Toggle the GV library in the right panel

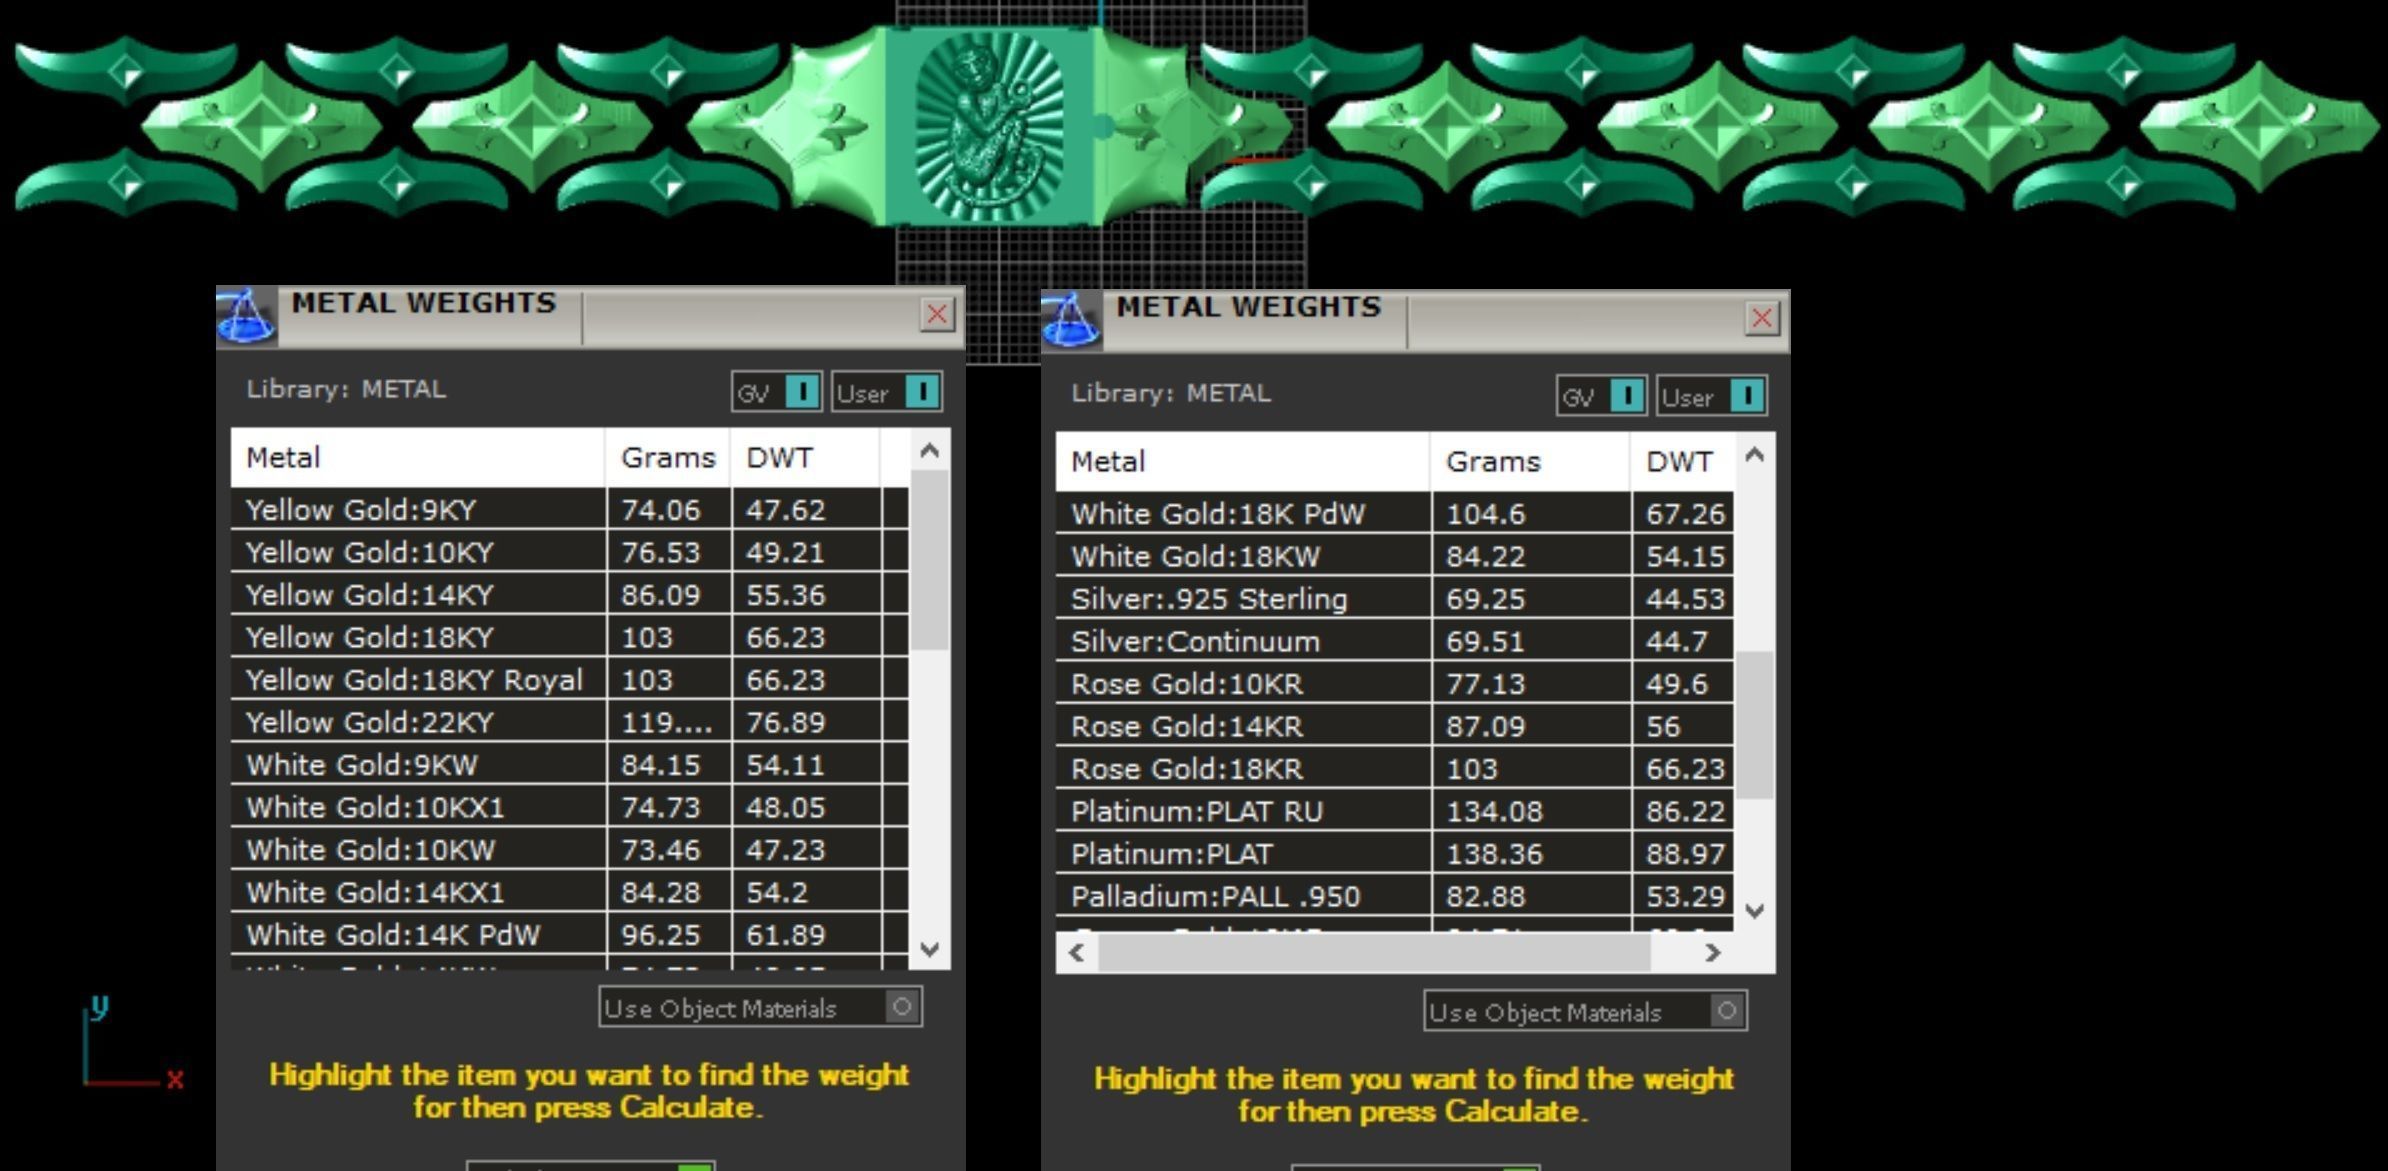pos(1627,396)
